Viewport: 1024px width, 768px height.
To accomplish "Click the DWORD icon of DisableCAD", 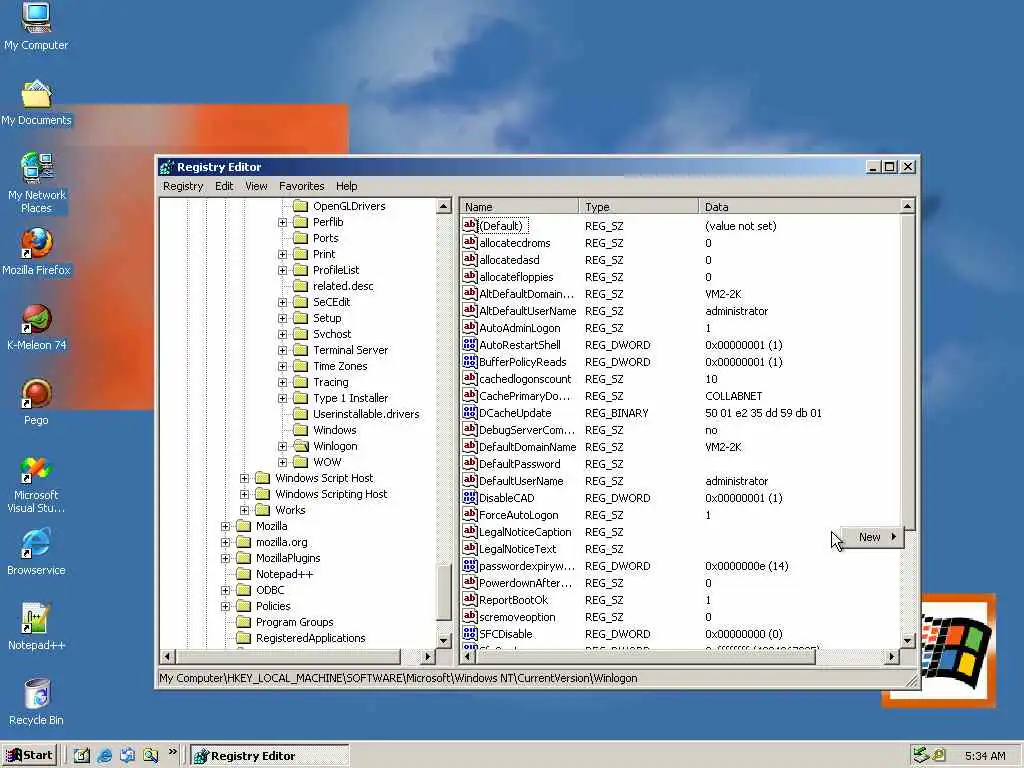I will pyautogui.click(x=470, y=497).
